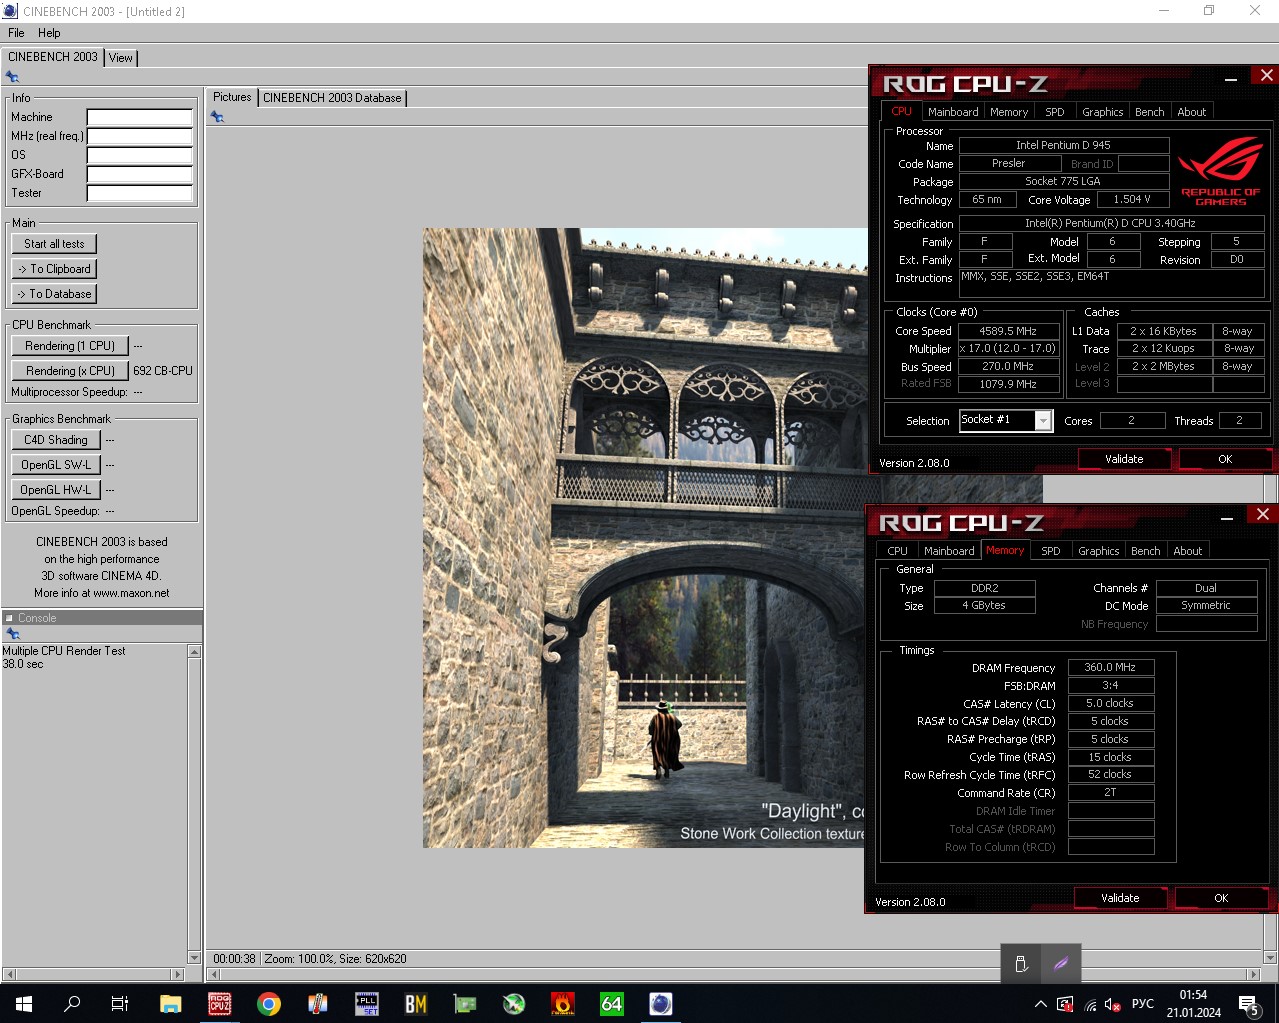Viewport: 1279px width, 1023px height.
Task: Click the РУС language indicator
Action: click(x=1142, y=1004)
